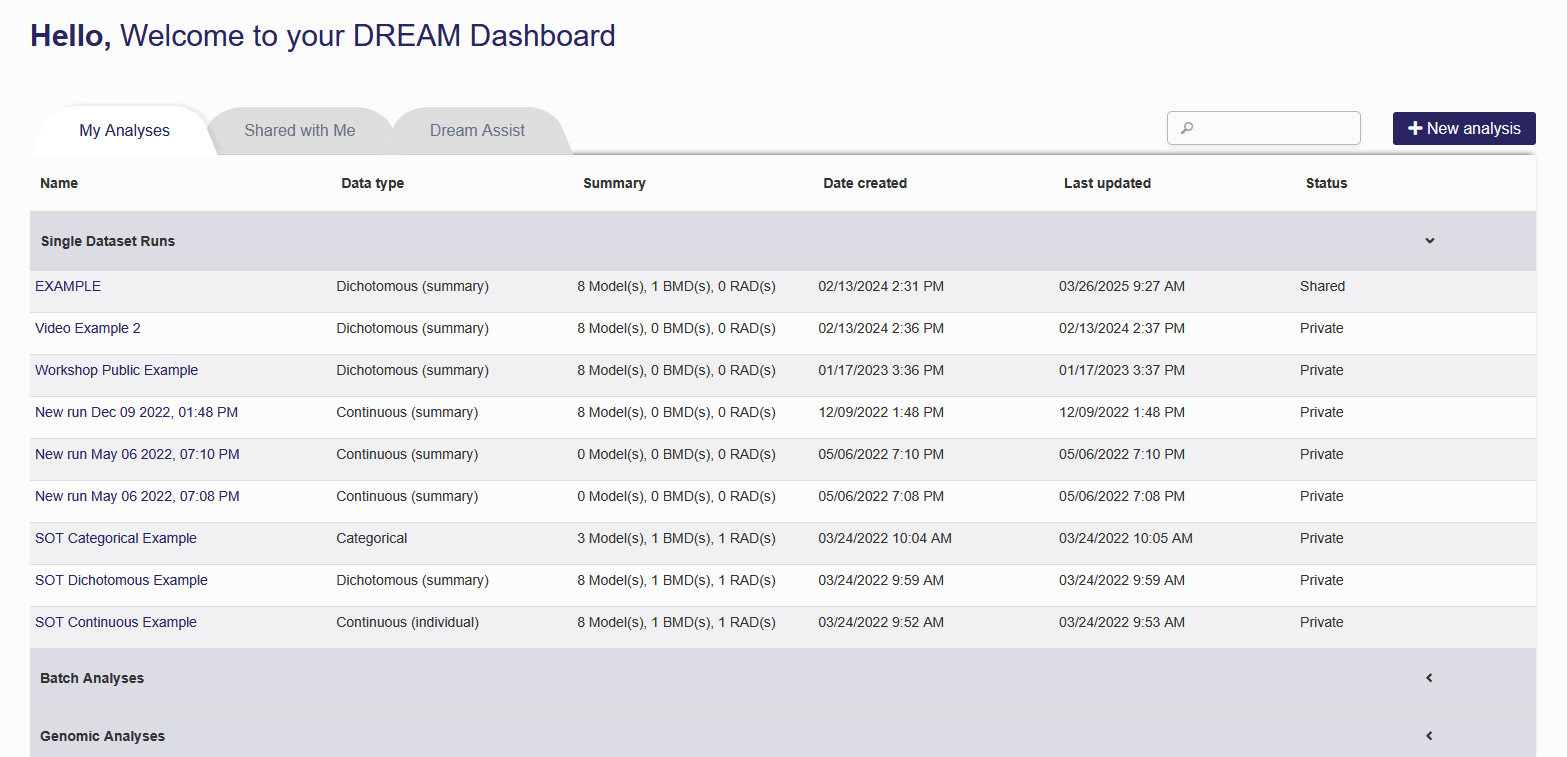Click the magnifier icon in search box
This screenshot has height=757, width=1567.
1187,129
